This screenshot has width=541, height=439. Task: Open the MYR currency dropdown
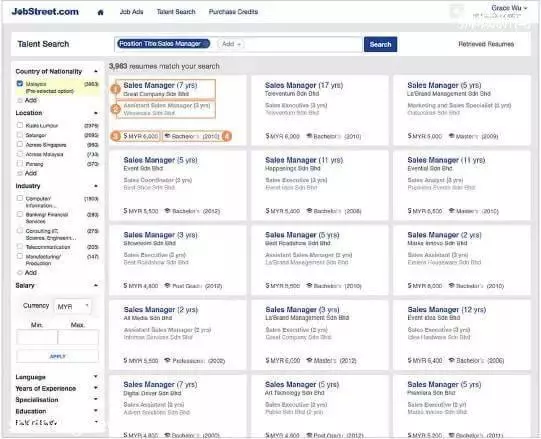pos(73,306)
